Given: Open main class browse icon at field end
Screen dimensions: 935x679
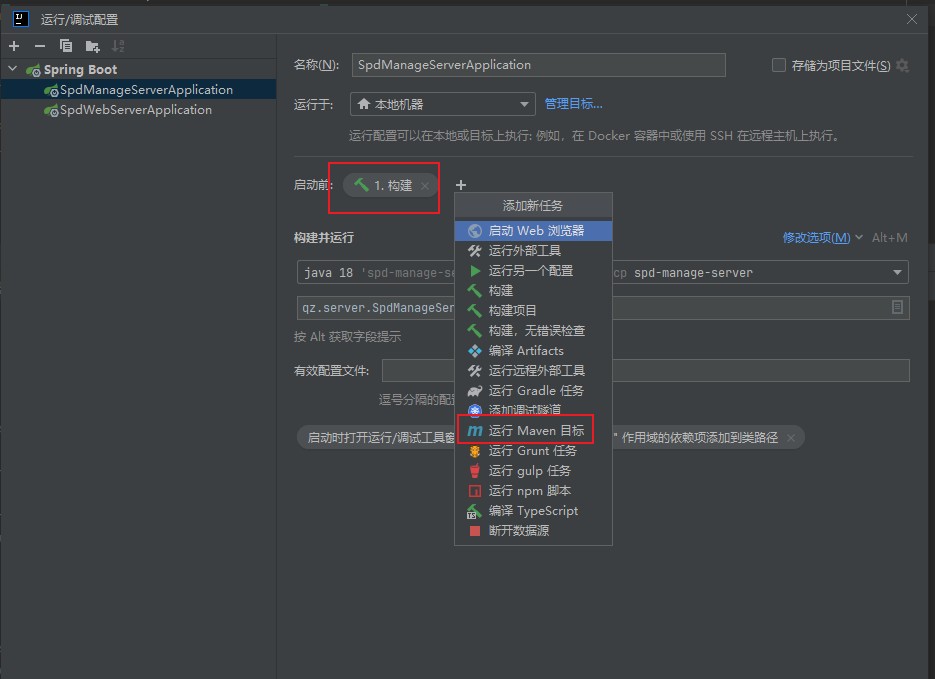Looking at the screenshot, I should 897,308.
